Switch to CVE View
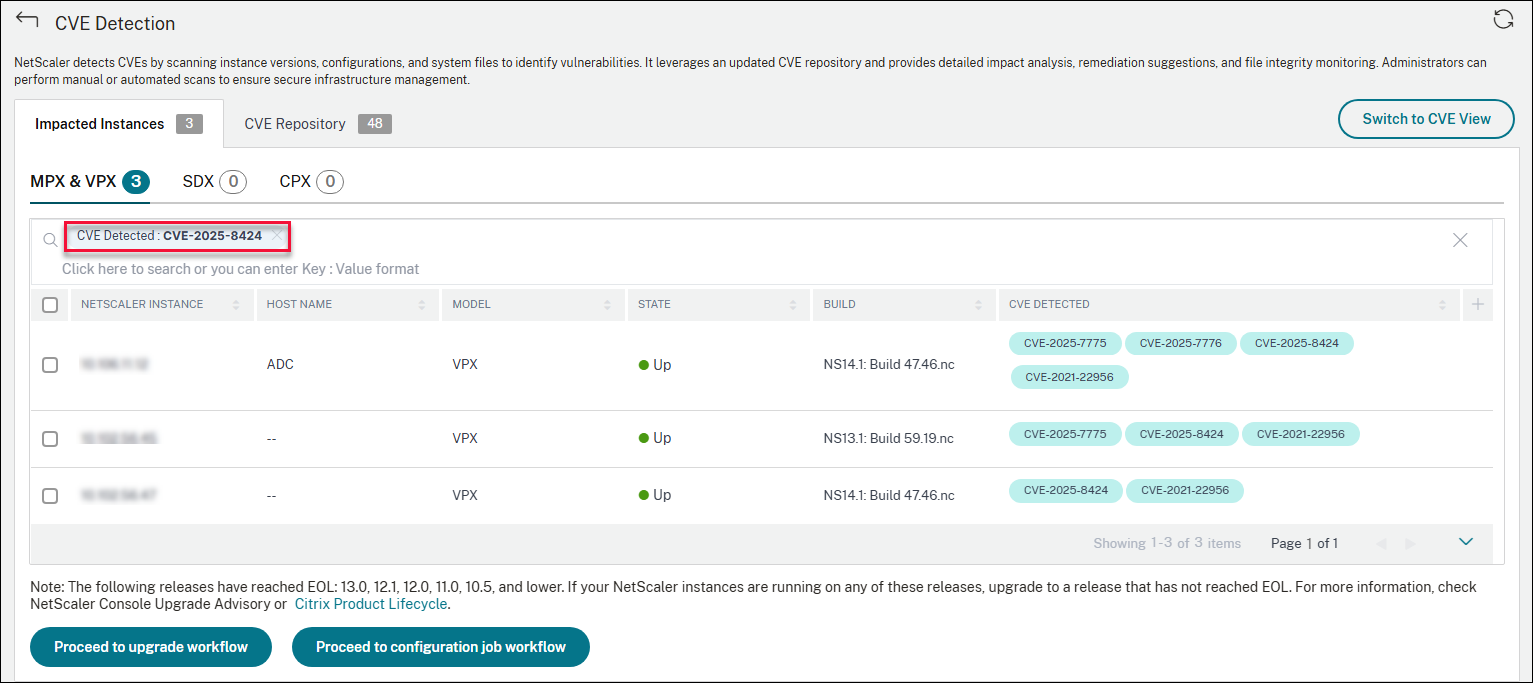The height and width of the screenshot is (683, 1533). [1426, 119]
